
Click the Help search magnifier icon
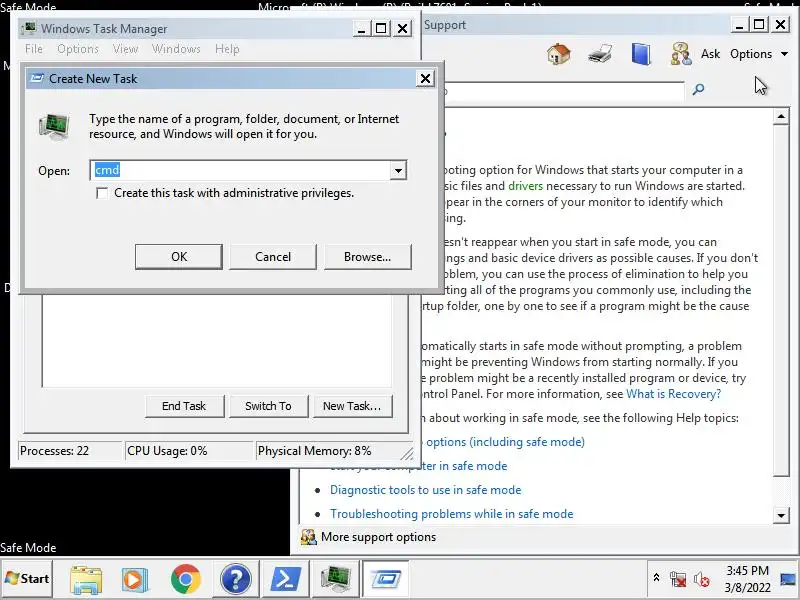point(698,90)
